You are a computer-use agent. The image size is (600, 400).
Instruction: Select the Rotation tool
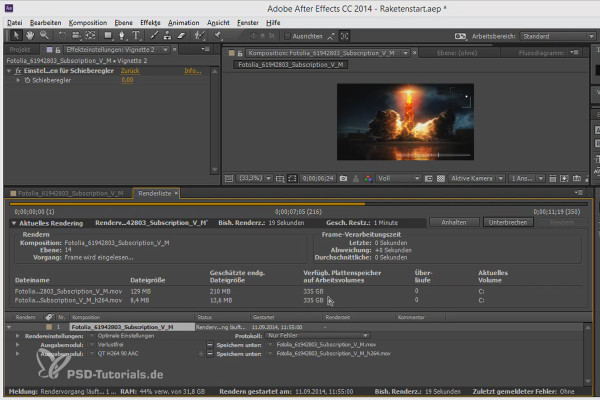click(62, 36)
